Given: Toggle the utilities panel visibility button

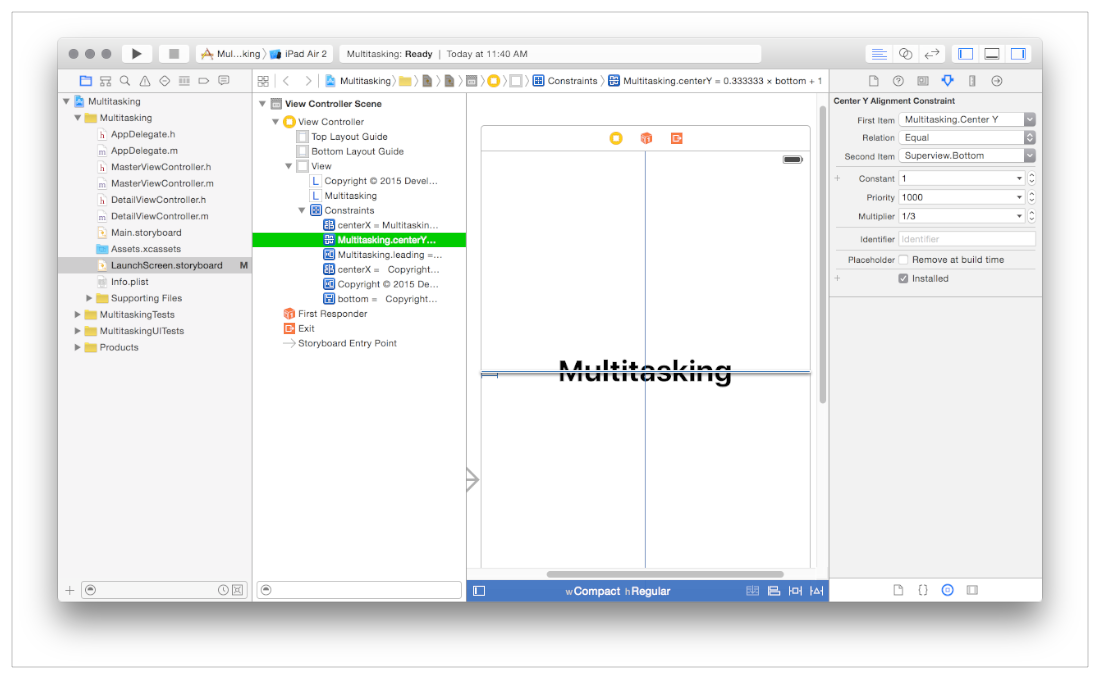Looking at the screenshot, I should tap(1019, 53).
